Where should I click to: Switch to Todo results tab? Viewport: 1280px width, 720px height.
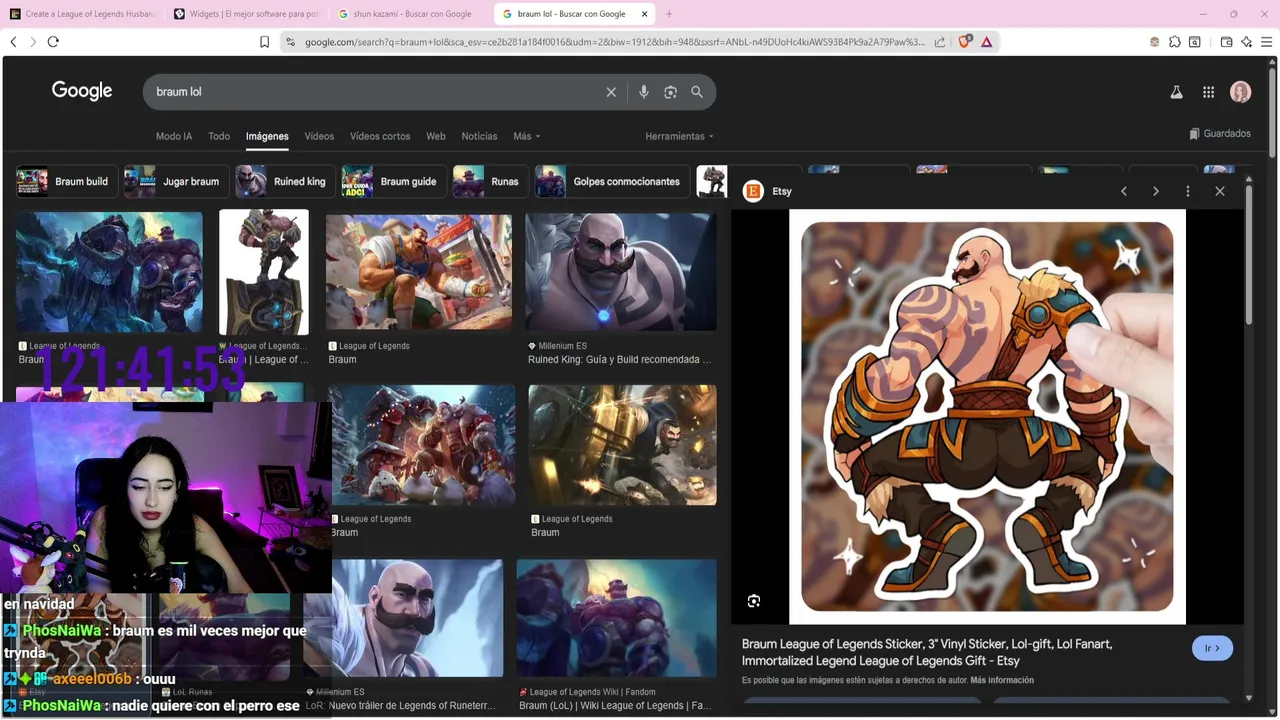219,136
